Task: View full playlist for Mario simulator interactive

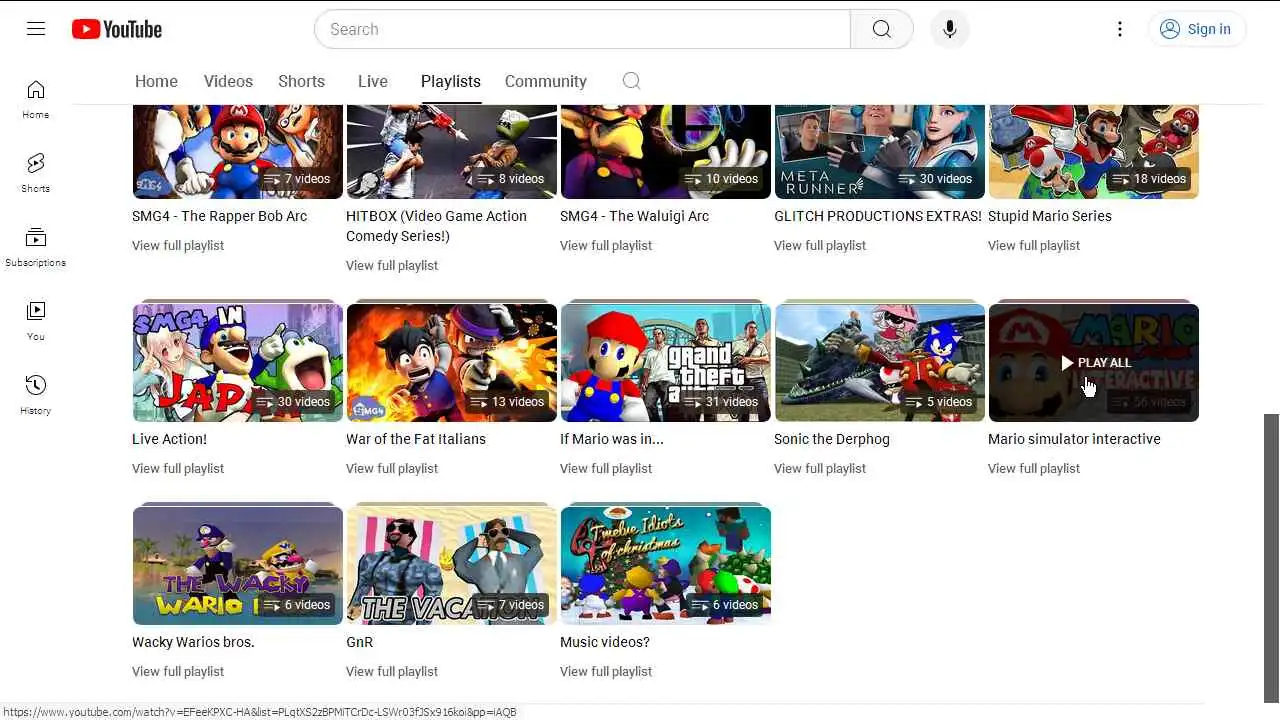Action: (1034, 468)
